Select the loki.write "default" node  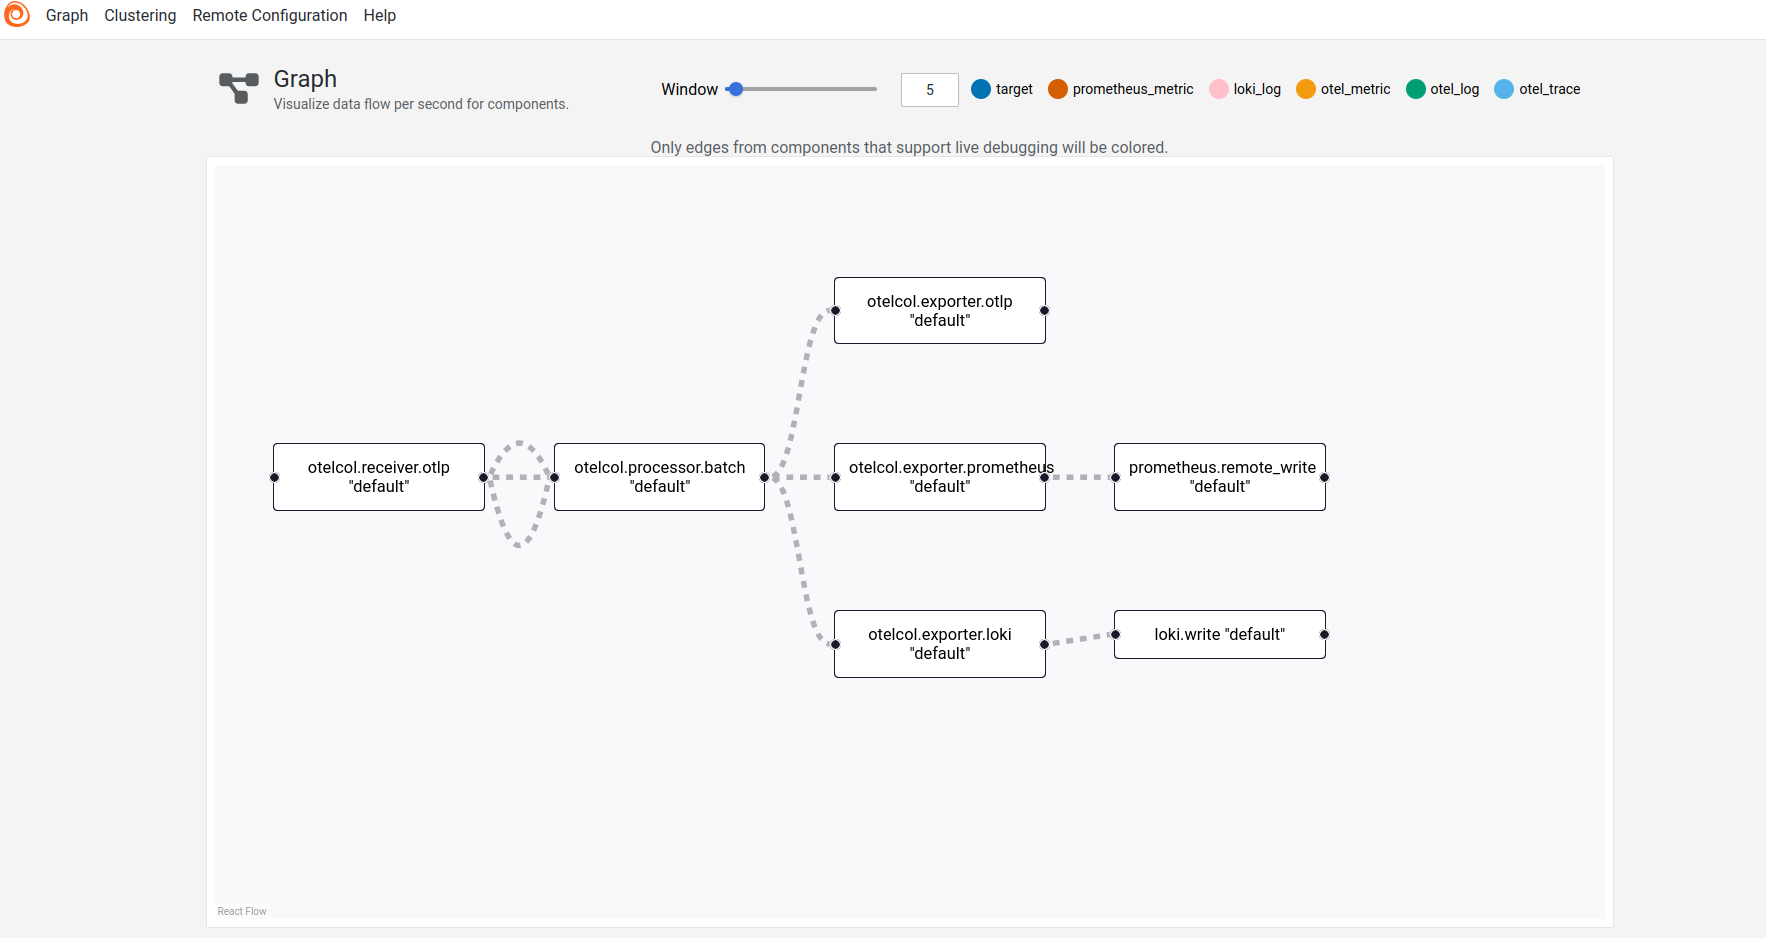1219,634
